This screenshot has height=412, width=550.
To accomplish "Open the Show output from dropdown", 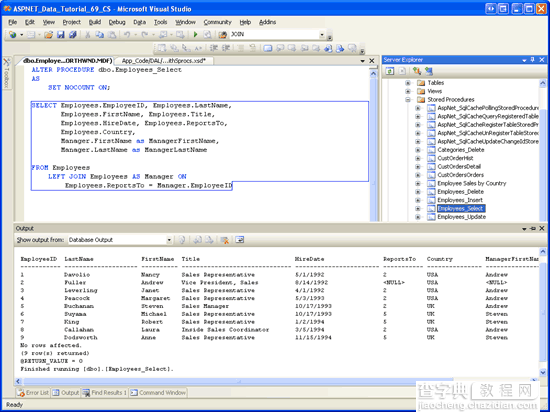I will (169, 240).
